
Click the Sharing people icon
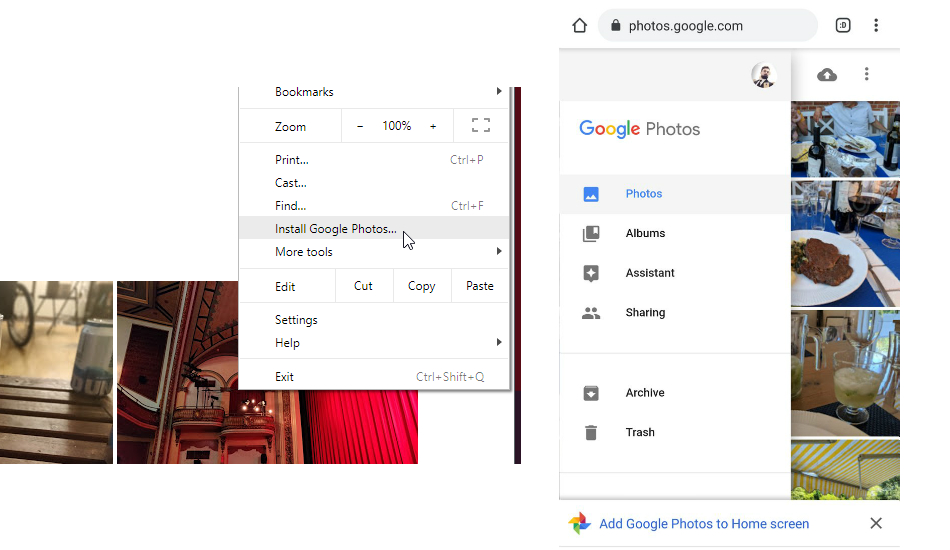591,313
